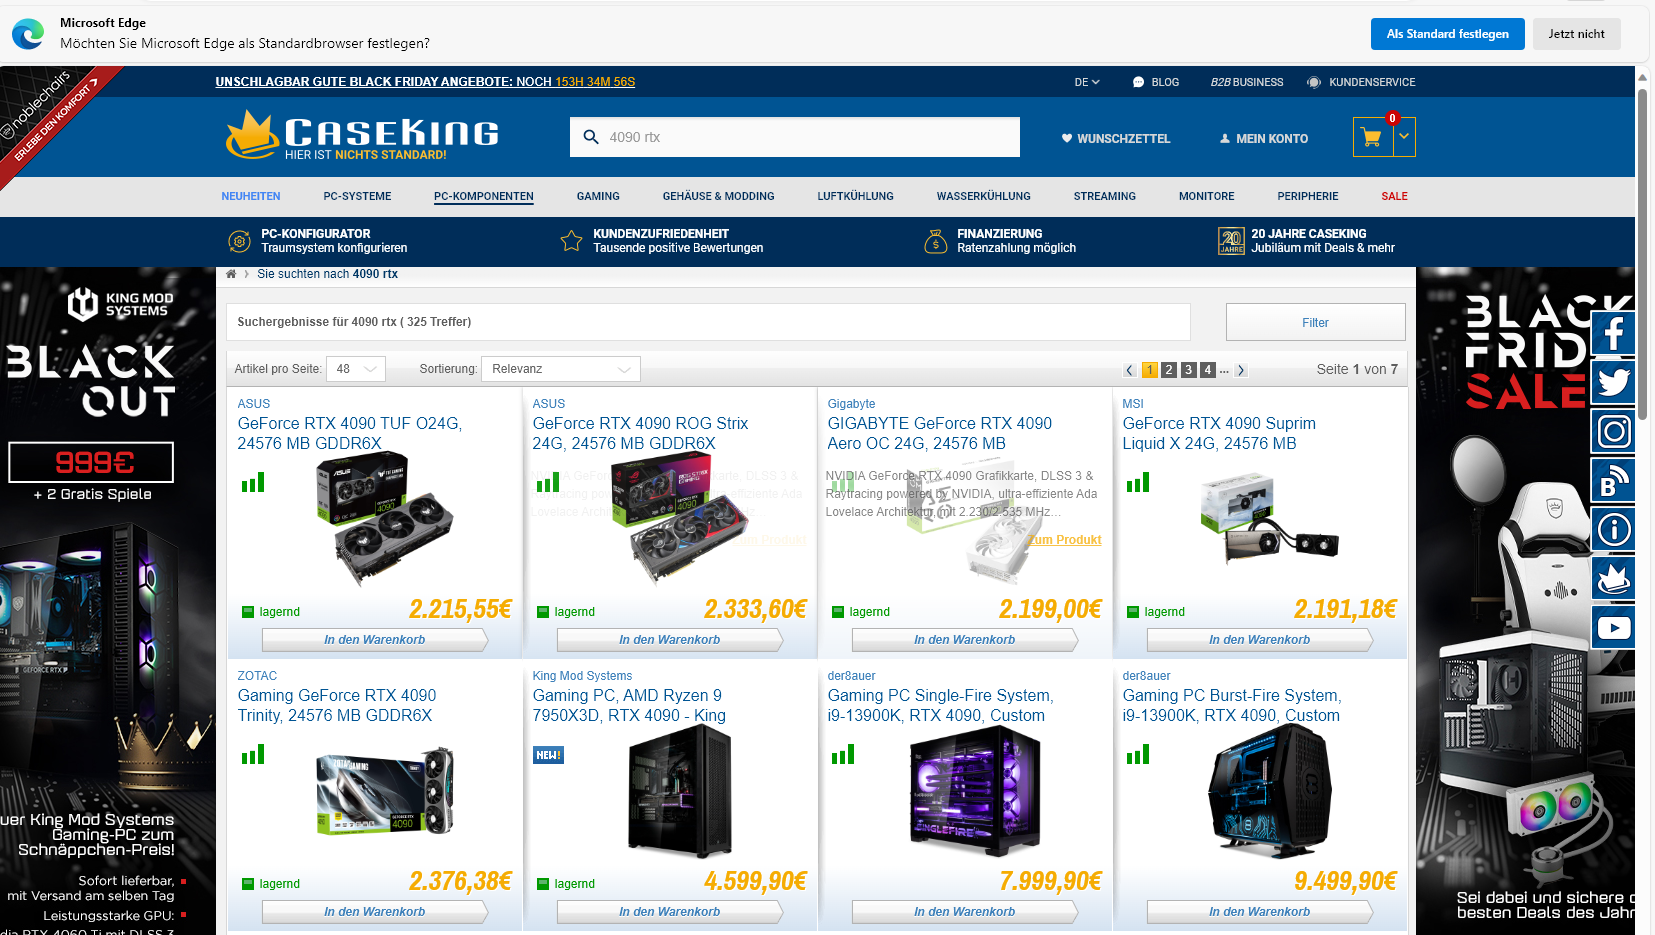1655x935 pixels.
Task: Open Twitter social sidebar icon
Action: click(x=1613, y=382)
